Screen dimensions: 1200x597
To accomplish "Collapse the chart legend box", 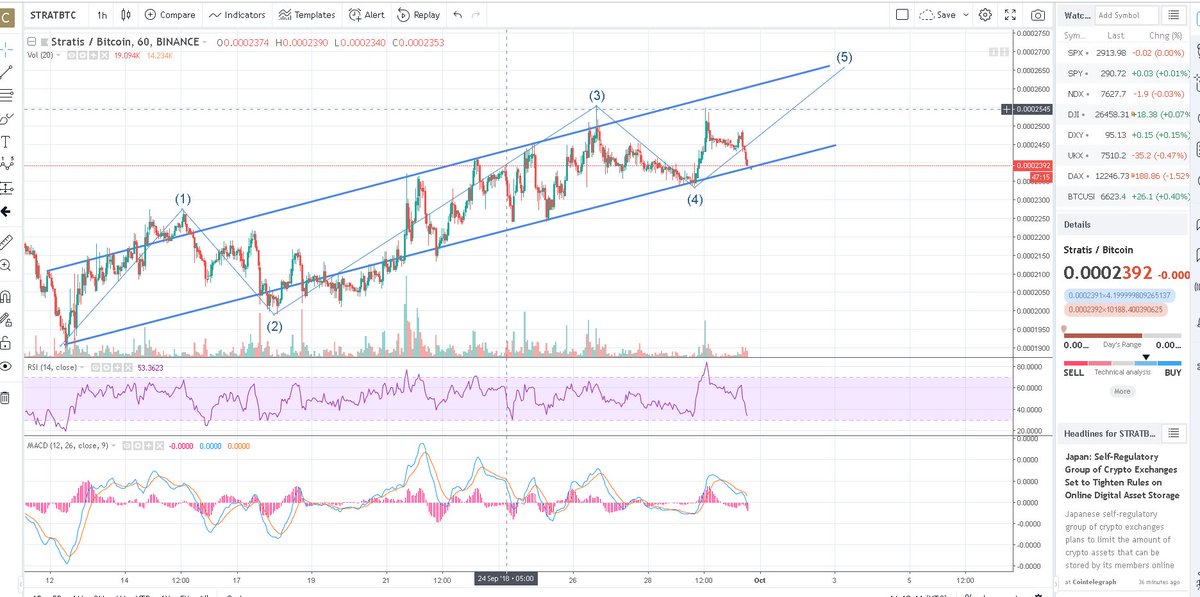I will coord(31,42).
